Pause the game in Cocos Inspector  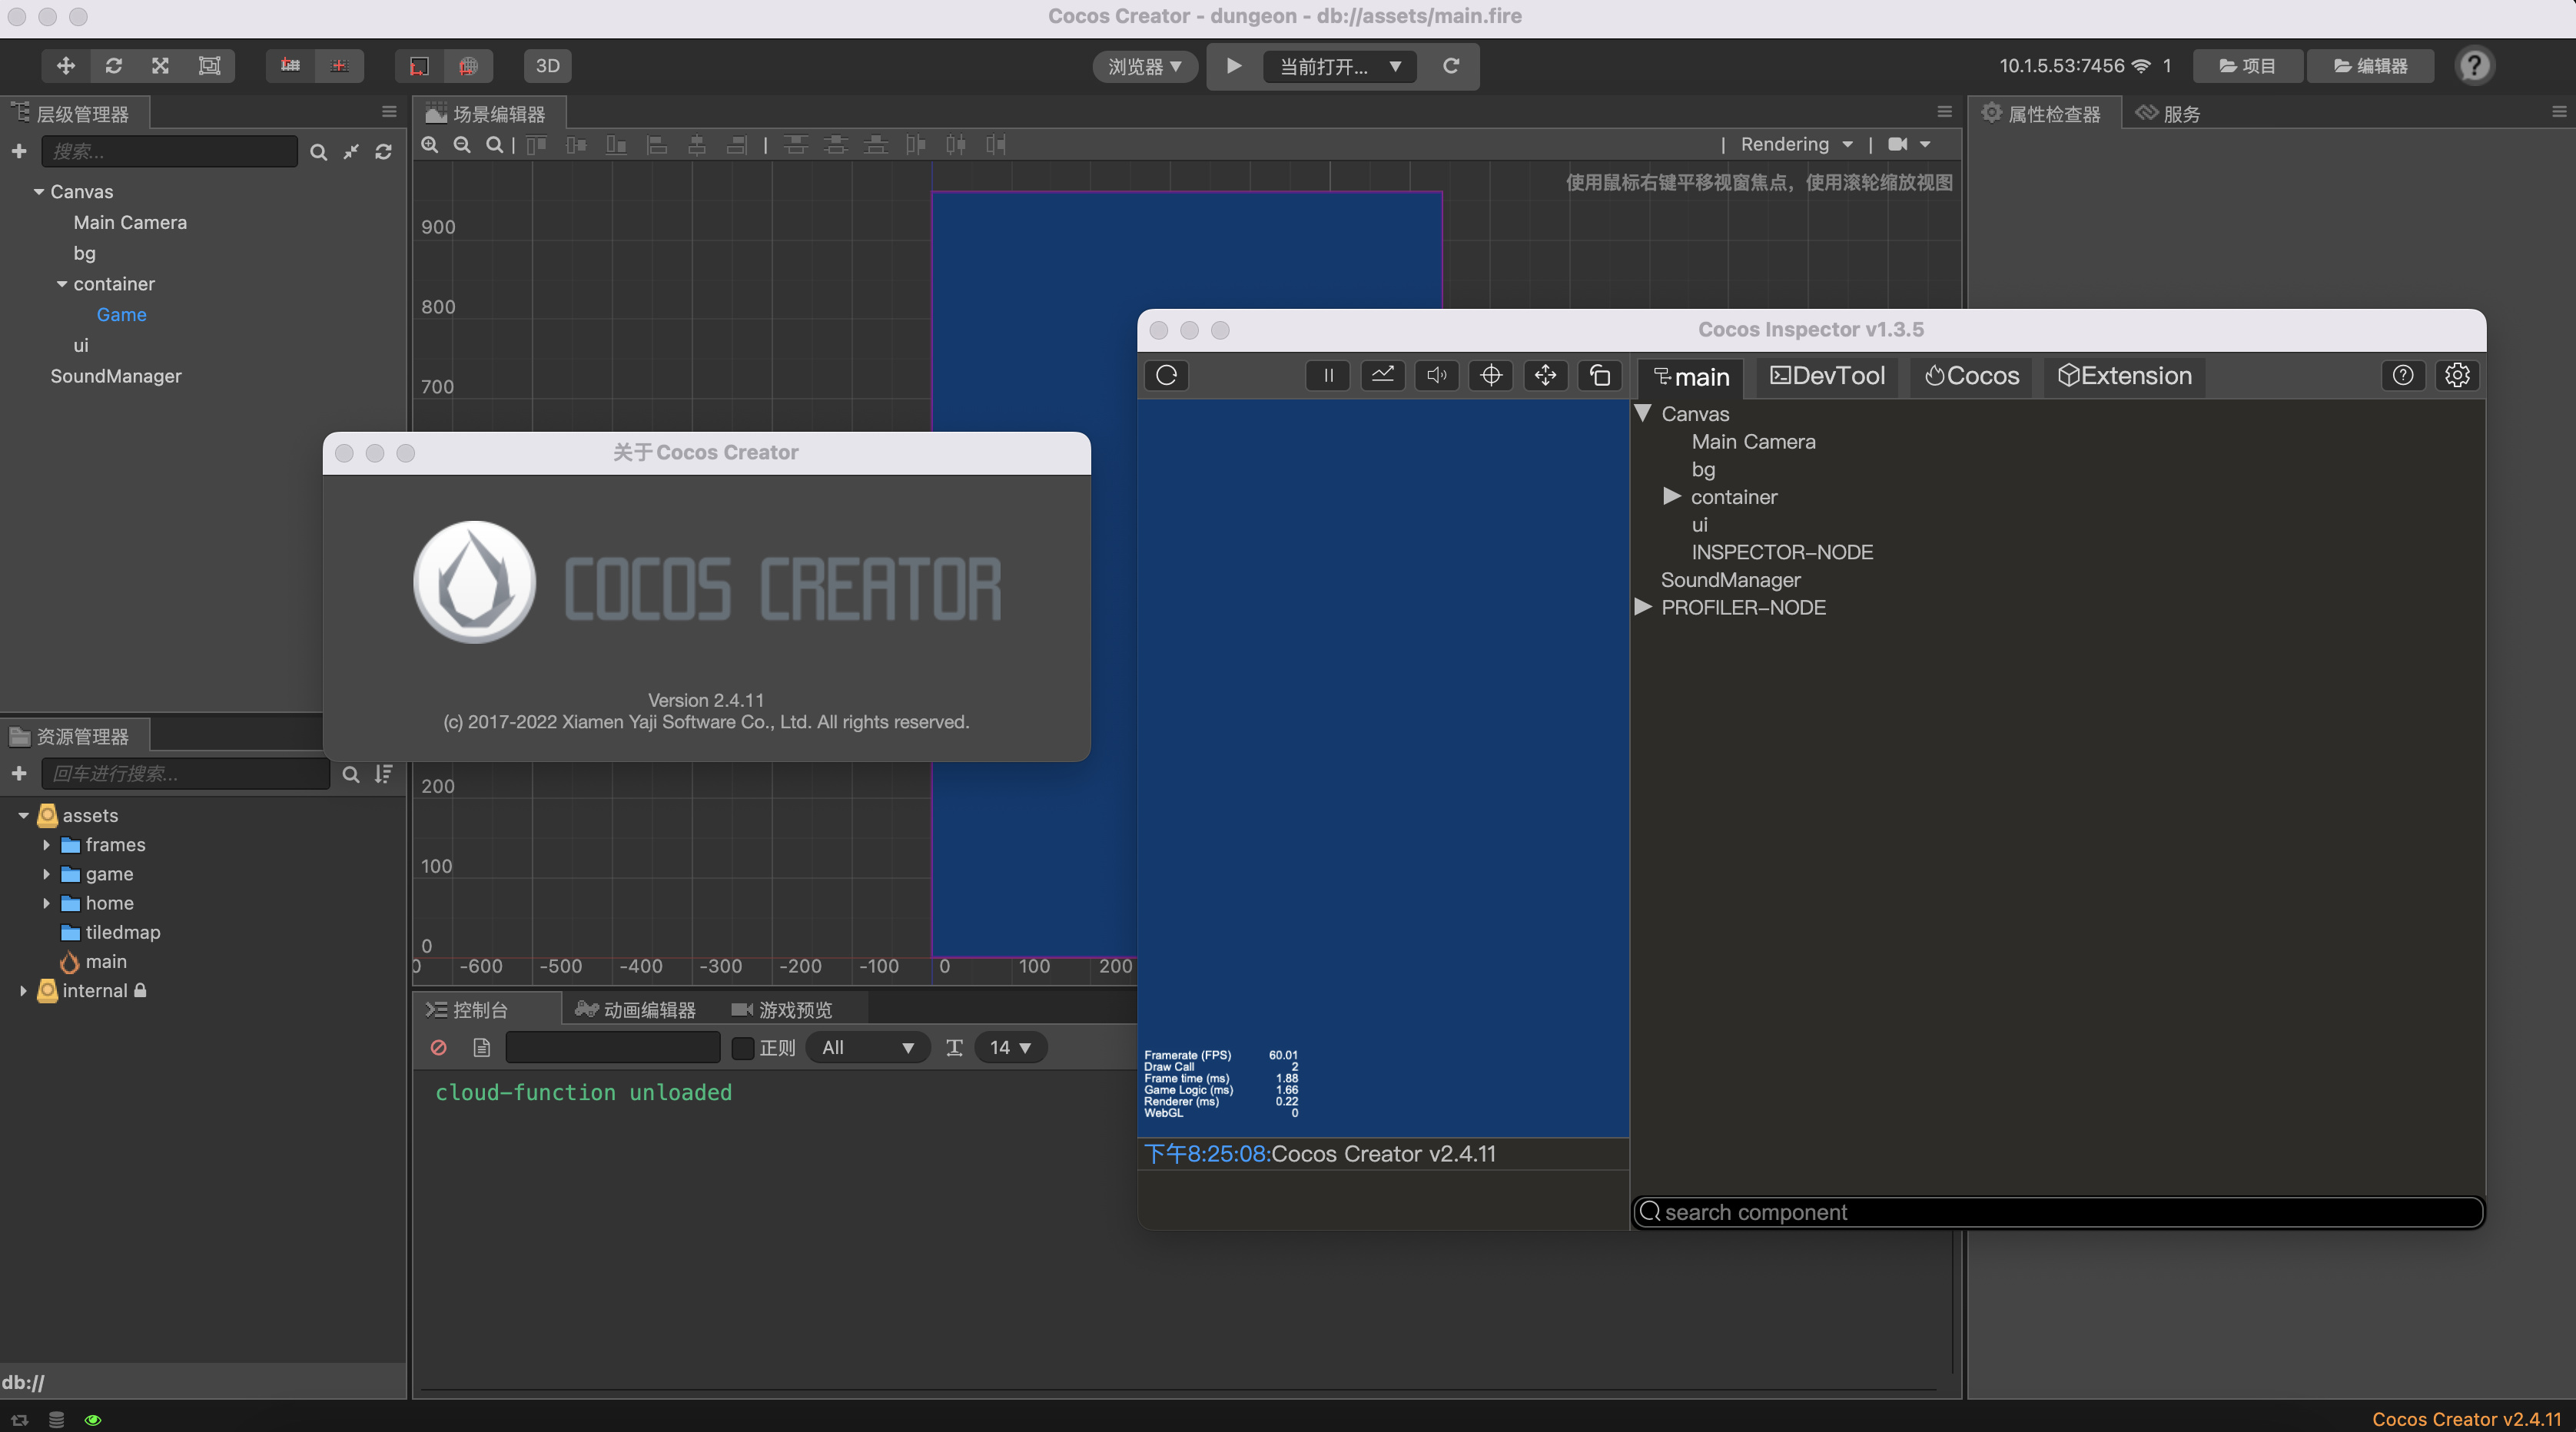tap(1328, 376)
